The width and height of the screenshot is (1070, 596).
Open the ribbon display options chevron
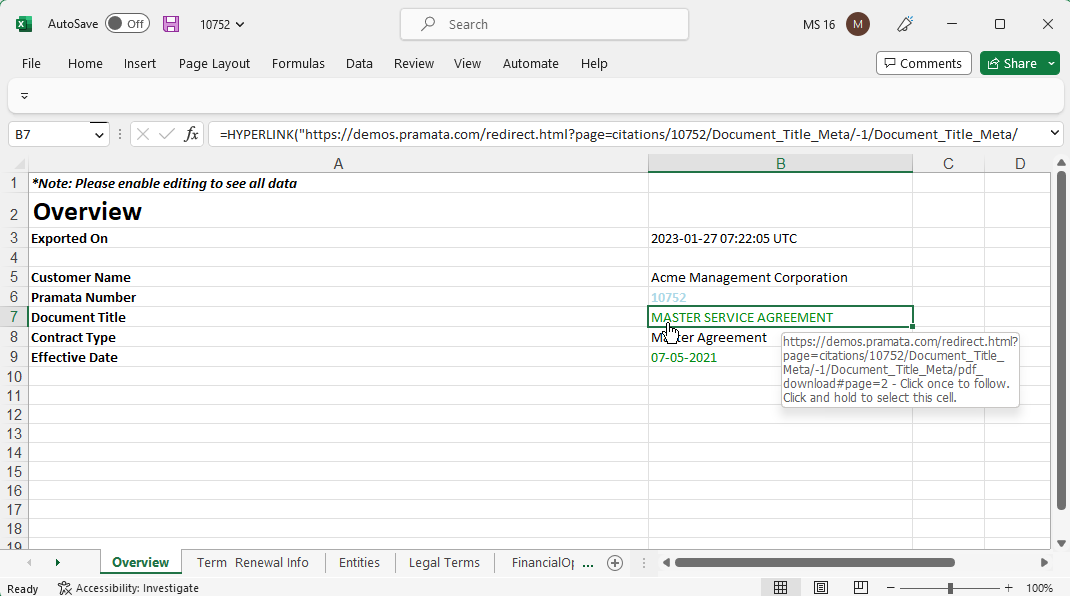tap(25, 96)
